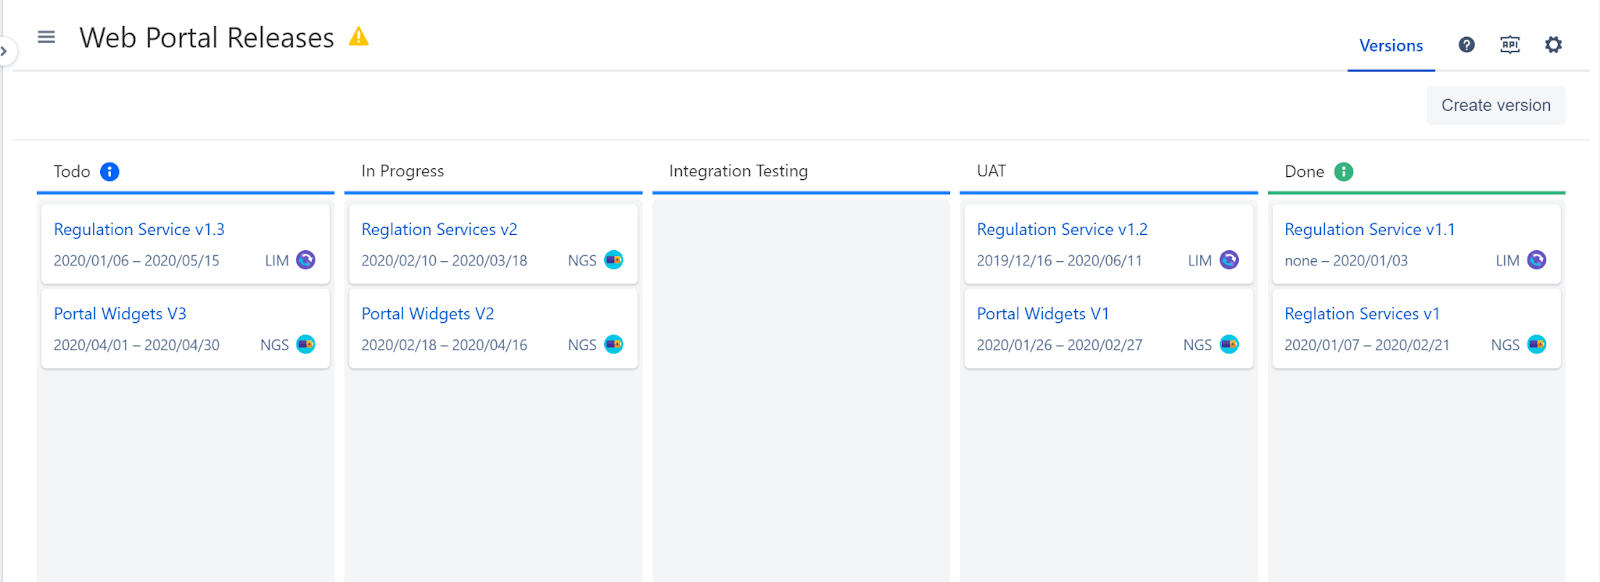
Task: Expand the collapsed left sidebar chevron
Action: click(x=6, y=50)
